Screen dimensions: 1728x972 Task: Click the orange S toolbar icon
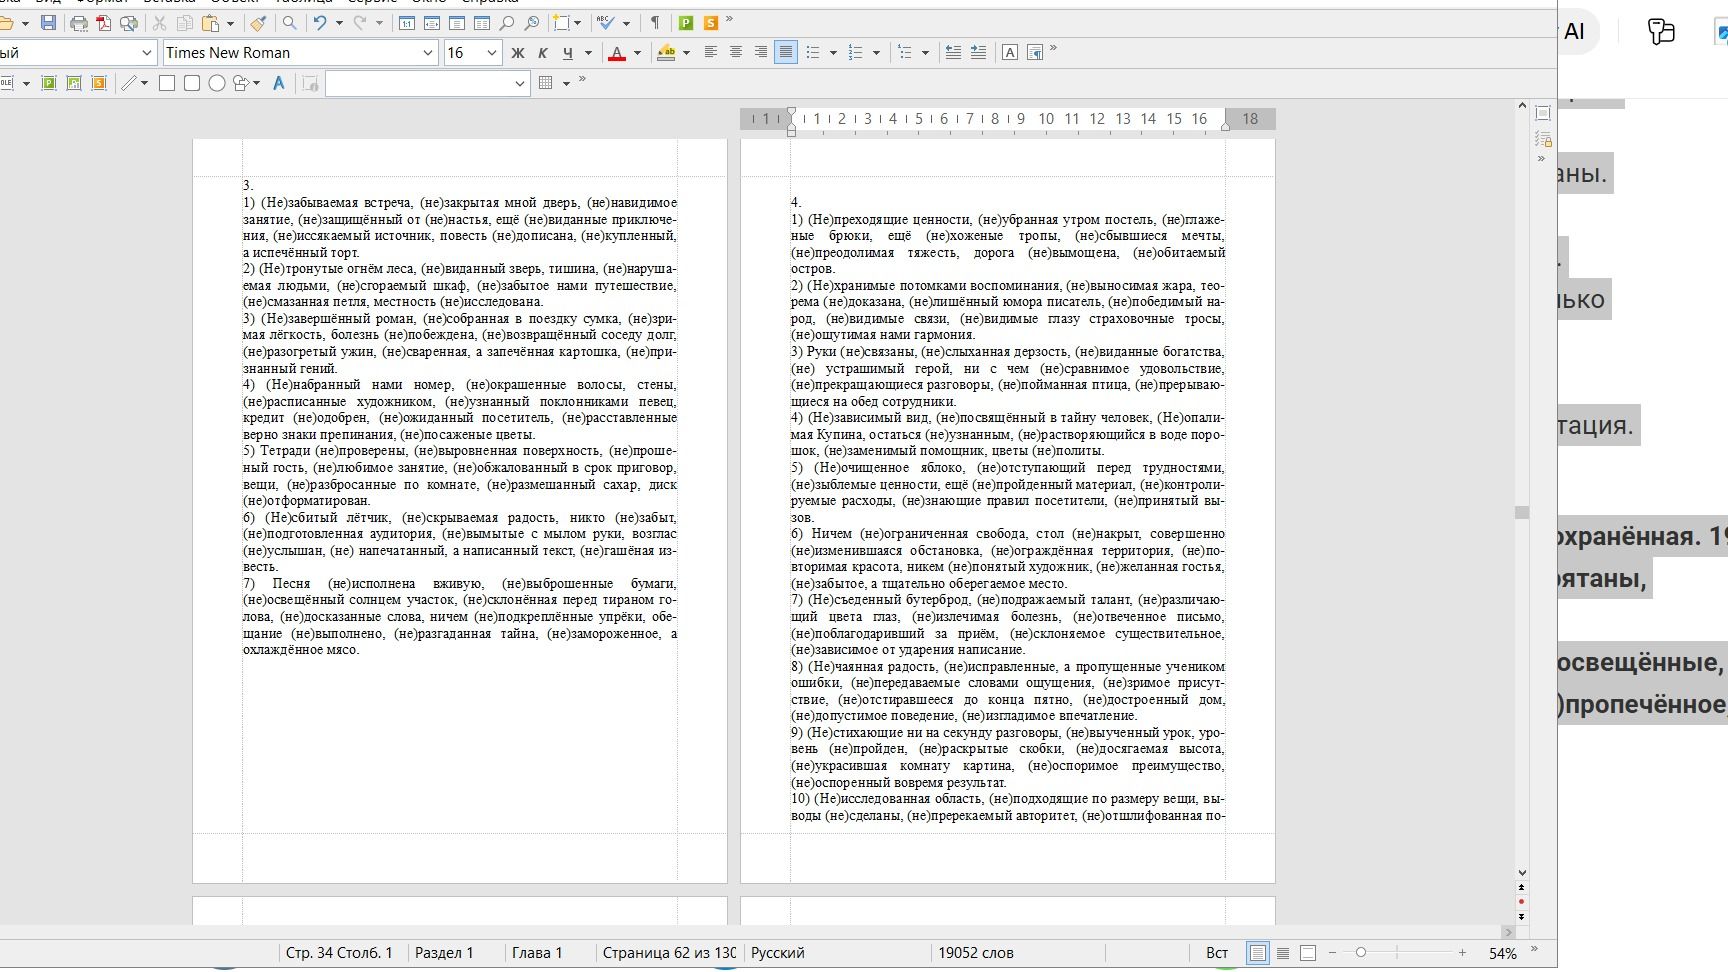[x=711, y=22]
